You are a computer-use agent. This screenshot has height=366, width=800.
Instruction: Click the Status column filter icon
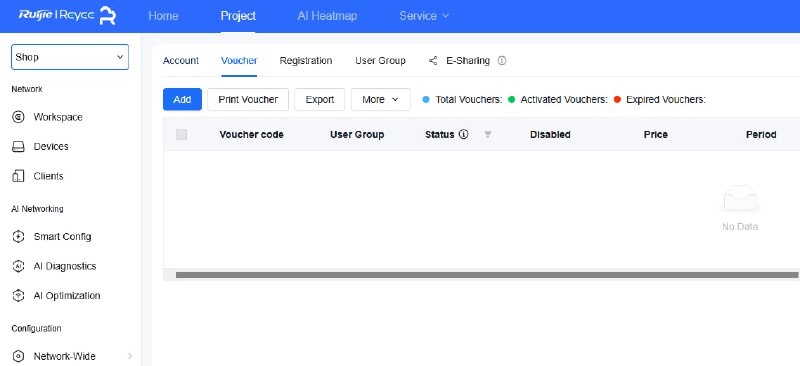tap(488, 135)
